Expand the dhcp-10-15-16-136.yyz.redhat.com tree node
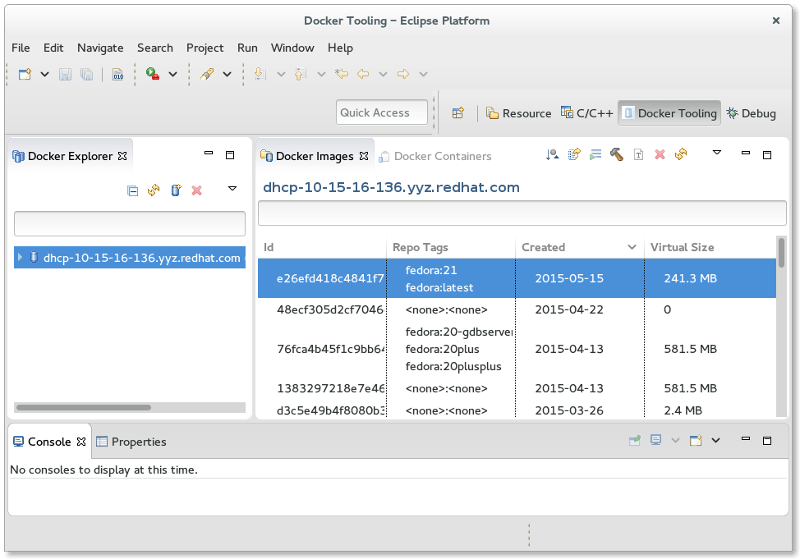800x559 pixels. pyautogui.click(x=20, y=257)
